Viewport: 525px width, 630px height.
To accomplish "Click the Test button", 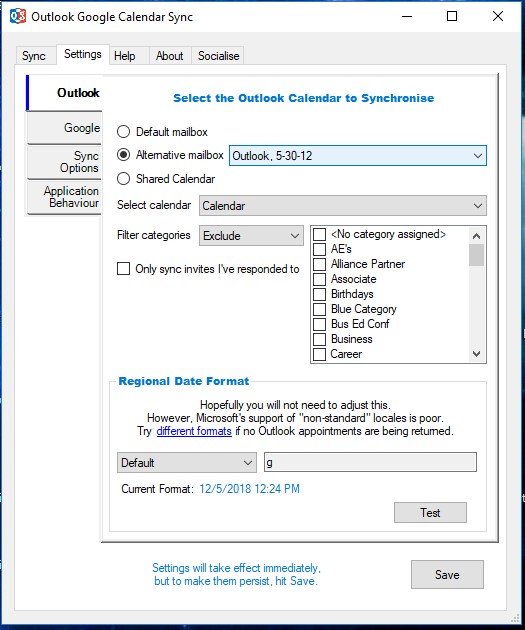I will (x=430, y=513).
